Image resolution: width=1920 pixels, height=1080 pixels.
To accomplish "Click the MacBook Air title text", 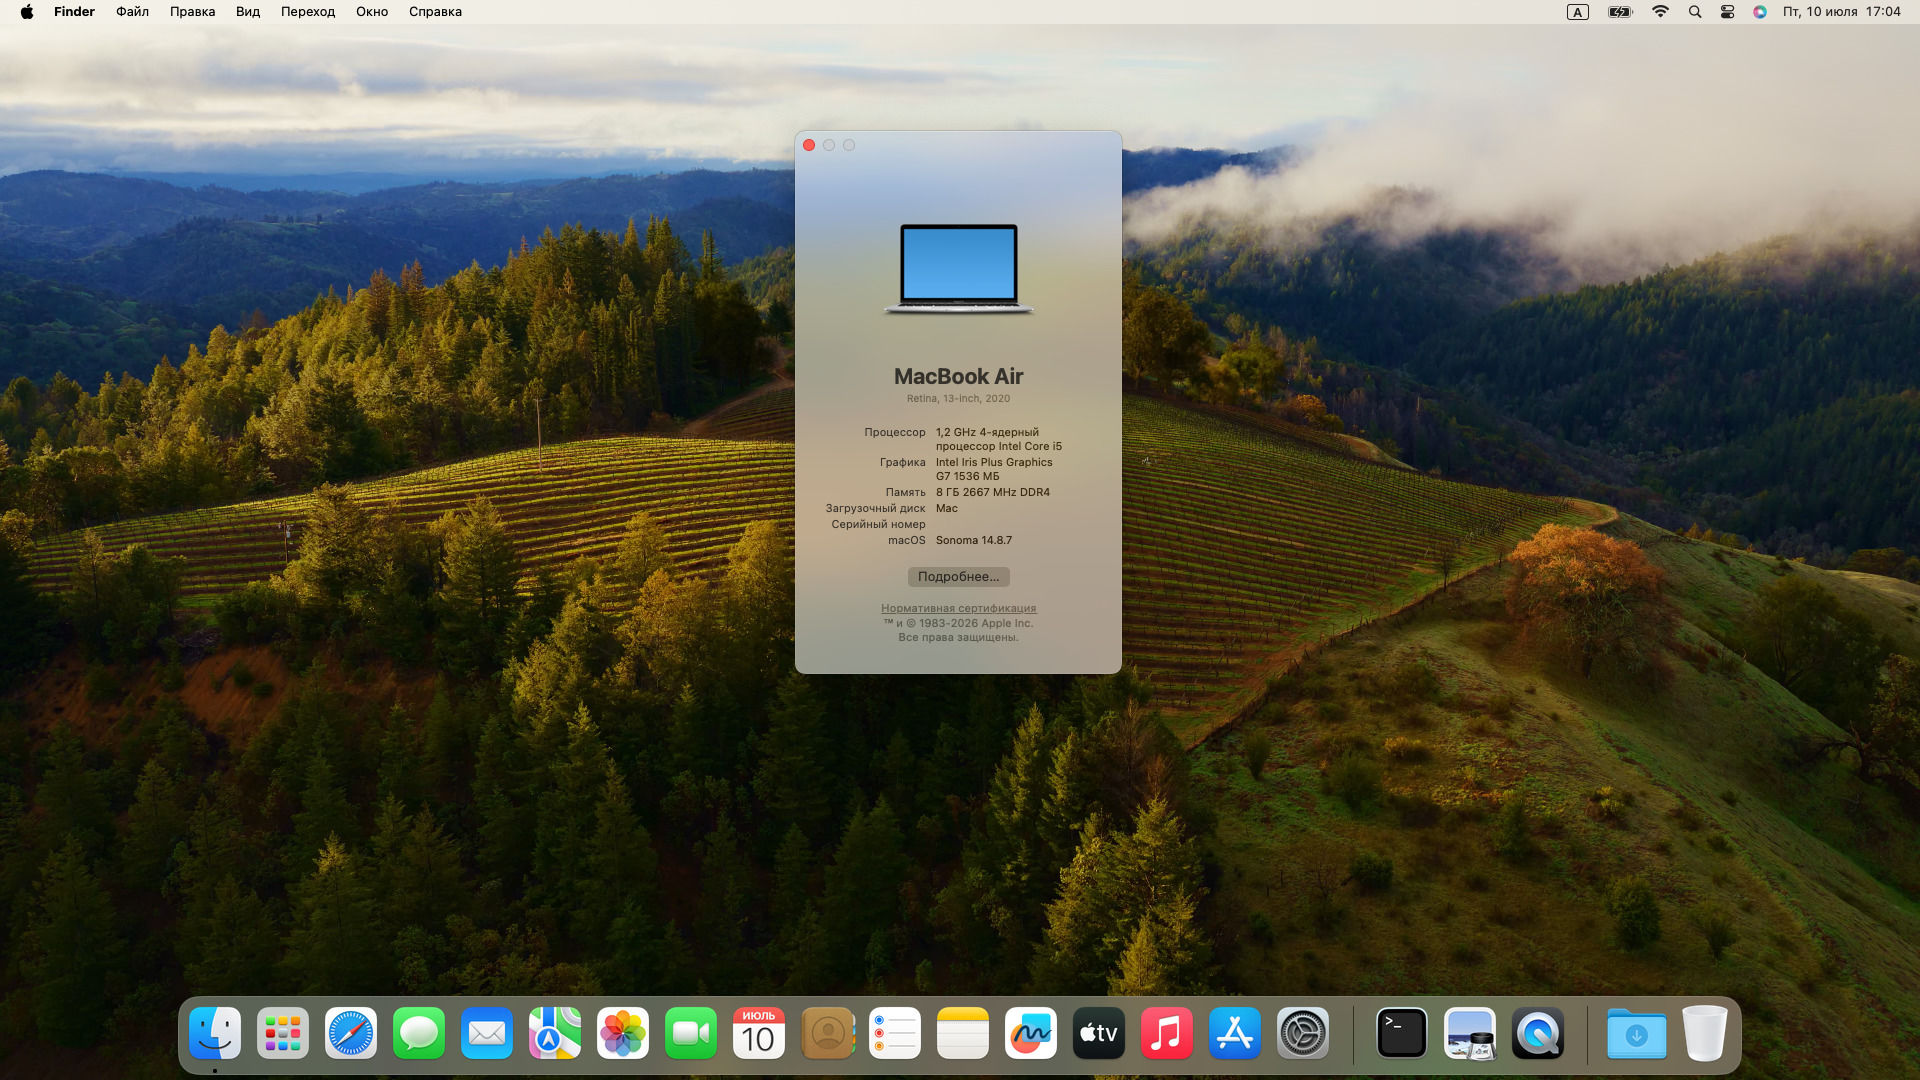I will (958, 377).
